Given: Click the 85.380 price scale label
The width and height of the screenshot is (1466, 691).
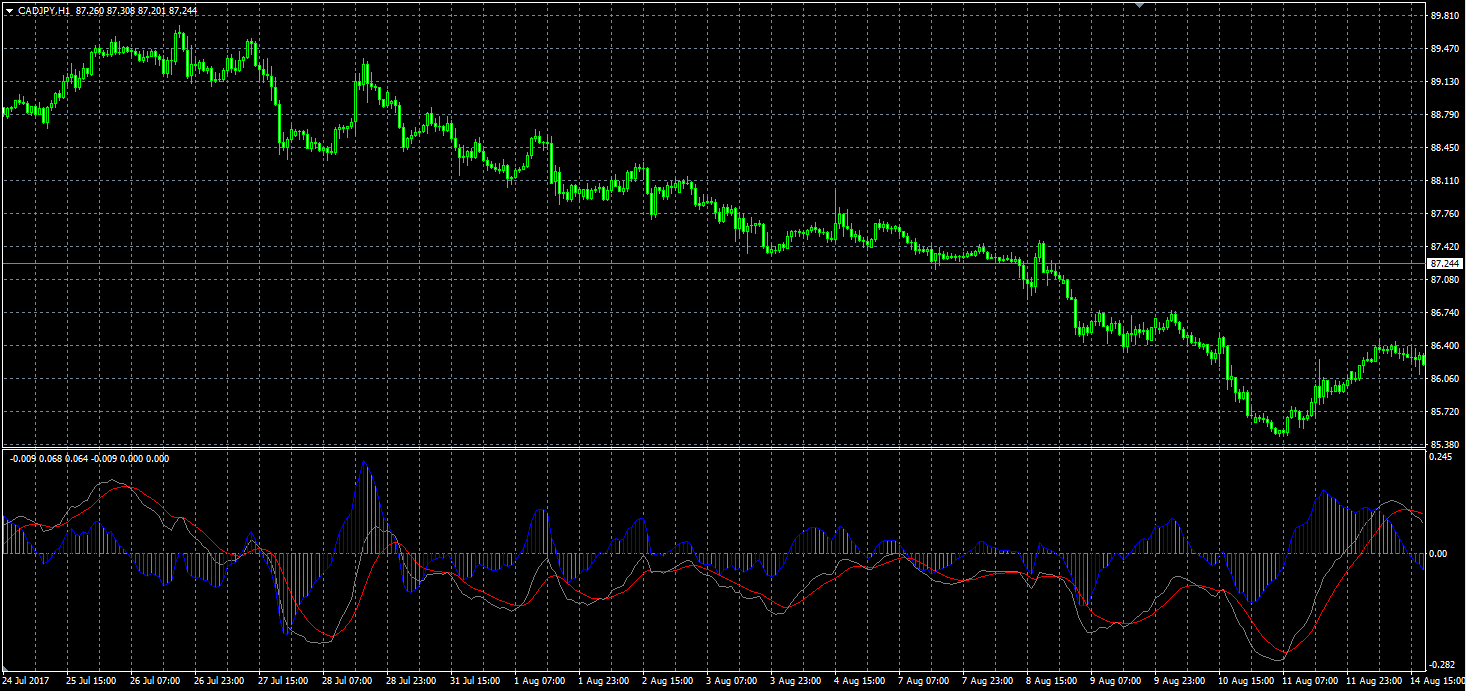Looking at the screenshot, I should click(x=1444, y=444).
